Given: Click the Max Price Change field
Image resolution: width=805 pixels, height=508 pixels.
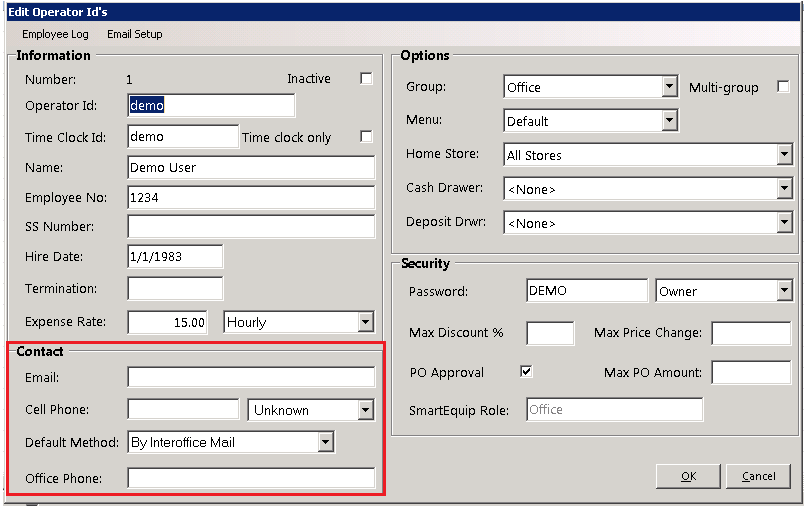Looking at the screenshot, I should pyautogui.click(x=751, y=333).
